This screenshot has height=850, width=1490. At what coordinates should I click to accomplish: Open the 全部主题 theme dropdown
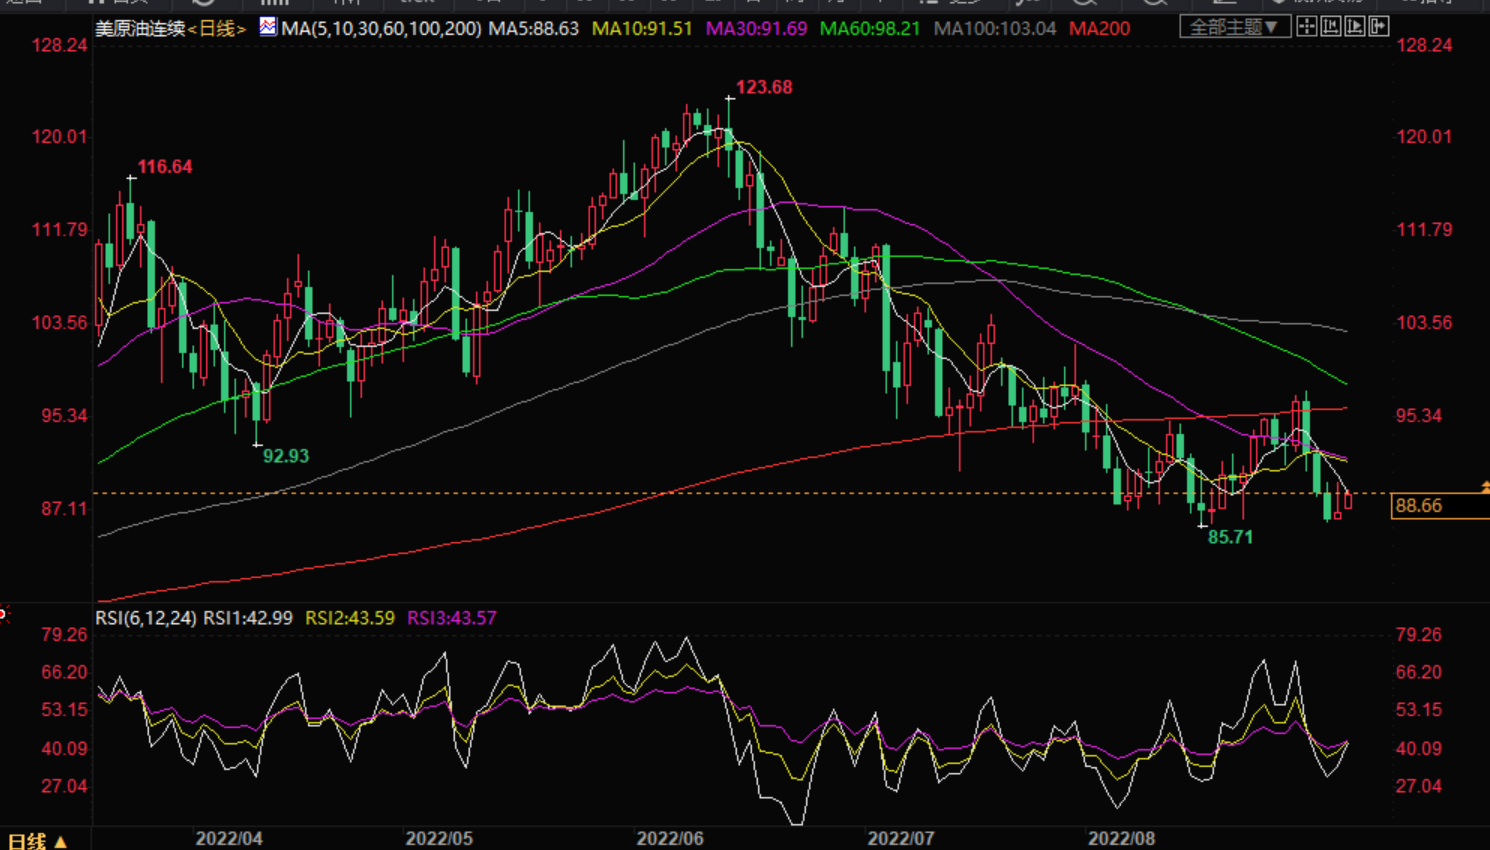coord(1234,27)
